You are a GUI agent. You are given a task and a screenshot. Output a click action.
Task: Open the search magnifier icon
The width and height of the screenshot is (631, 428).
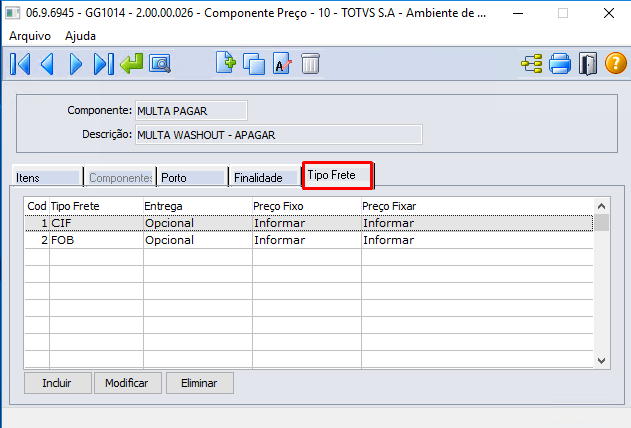(x=160, y=64)
